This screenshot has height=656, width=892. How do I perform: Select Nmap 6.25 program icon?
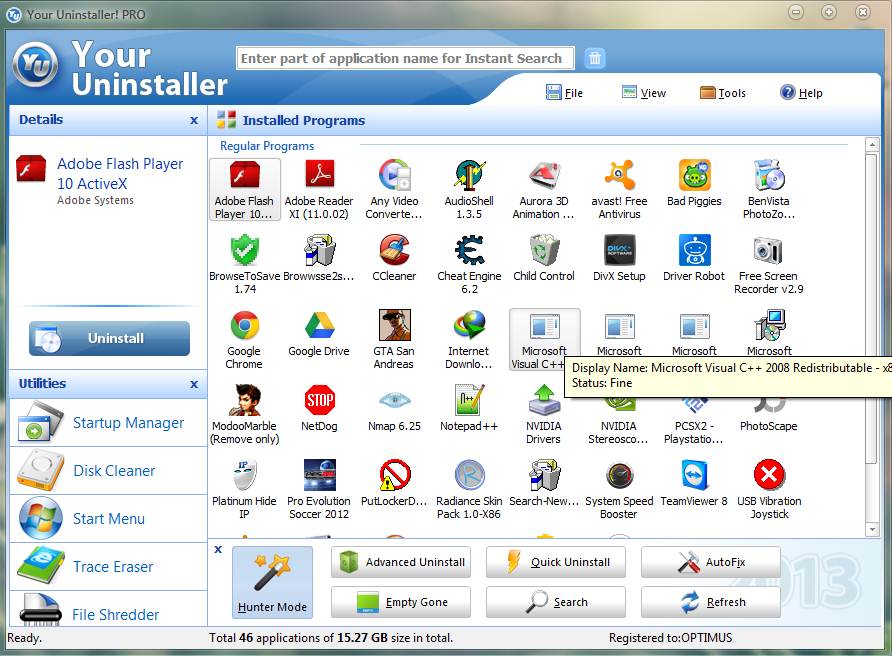pyautogui.click(x=394, y=400)
